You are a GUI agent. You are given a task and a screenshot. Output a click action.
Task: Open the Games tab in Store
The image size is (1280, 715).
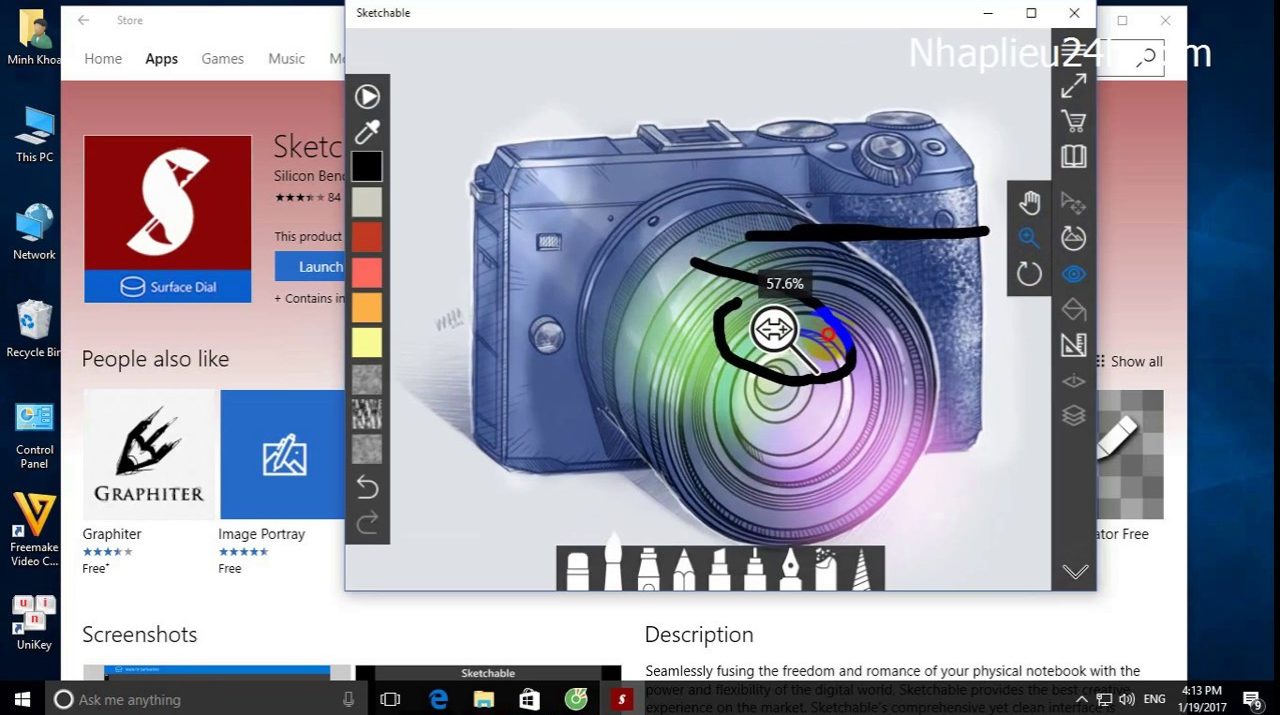(x=222, y=59)
